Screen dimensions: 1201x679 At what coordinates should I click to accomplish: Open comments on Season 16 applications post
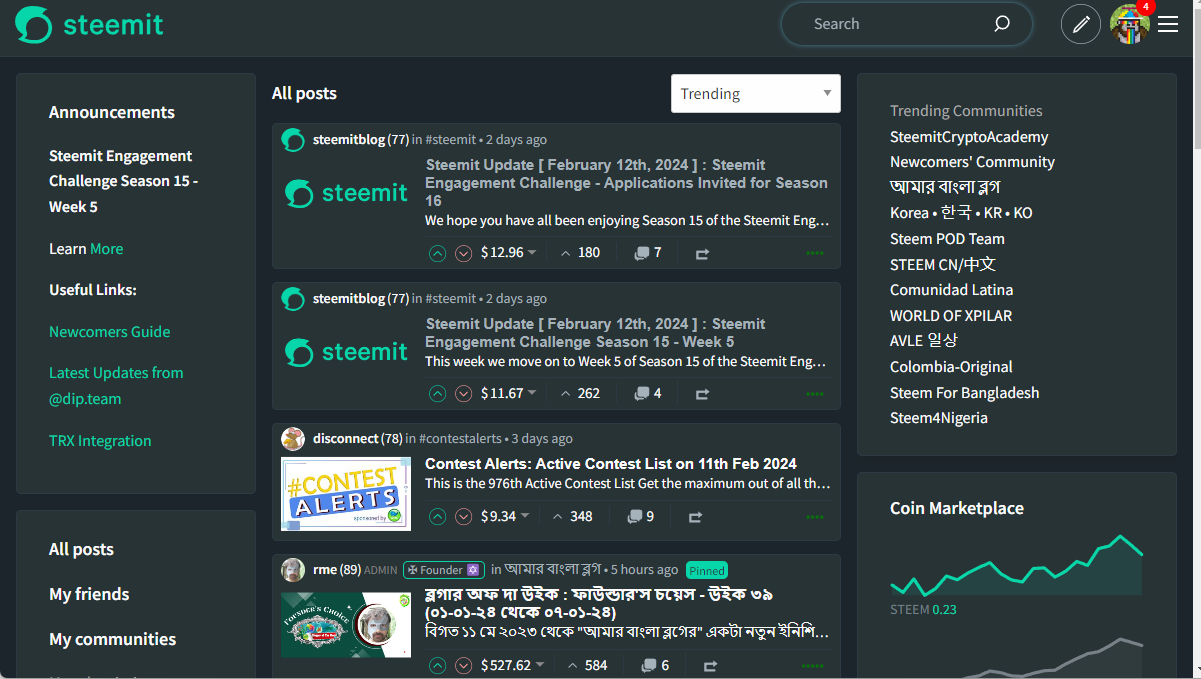[x=647, y=253]
